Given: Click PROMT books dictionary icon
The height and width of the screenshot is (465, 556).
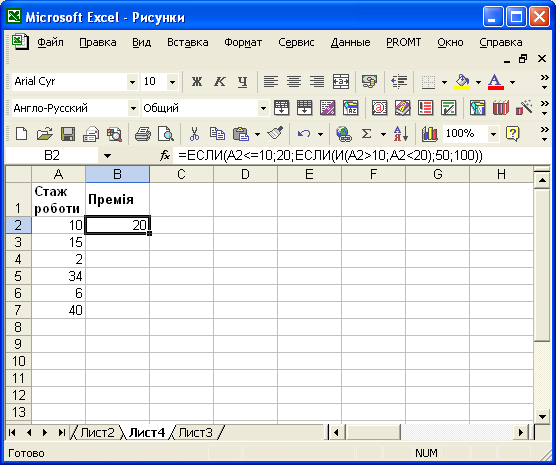Looking at the screenshot, I should coord(501,108).
